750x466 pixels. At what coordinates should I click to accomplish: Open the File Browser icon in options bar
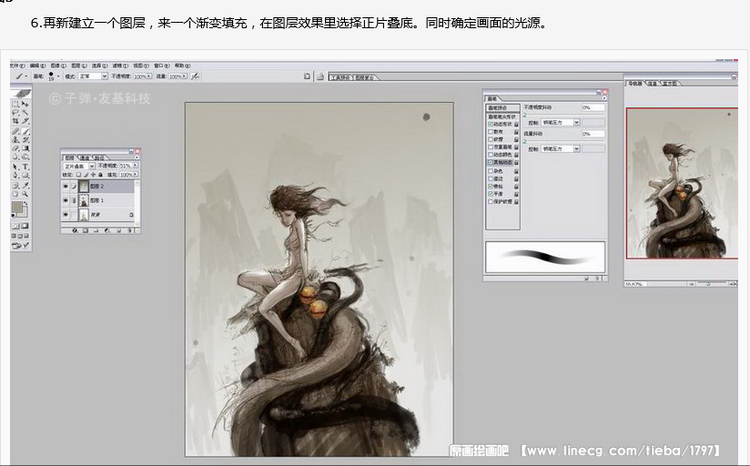(320, 76)
